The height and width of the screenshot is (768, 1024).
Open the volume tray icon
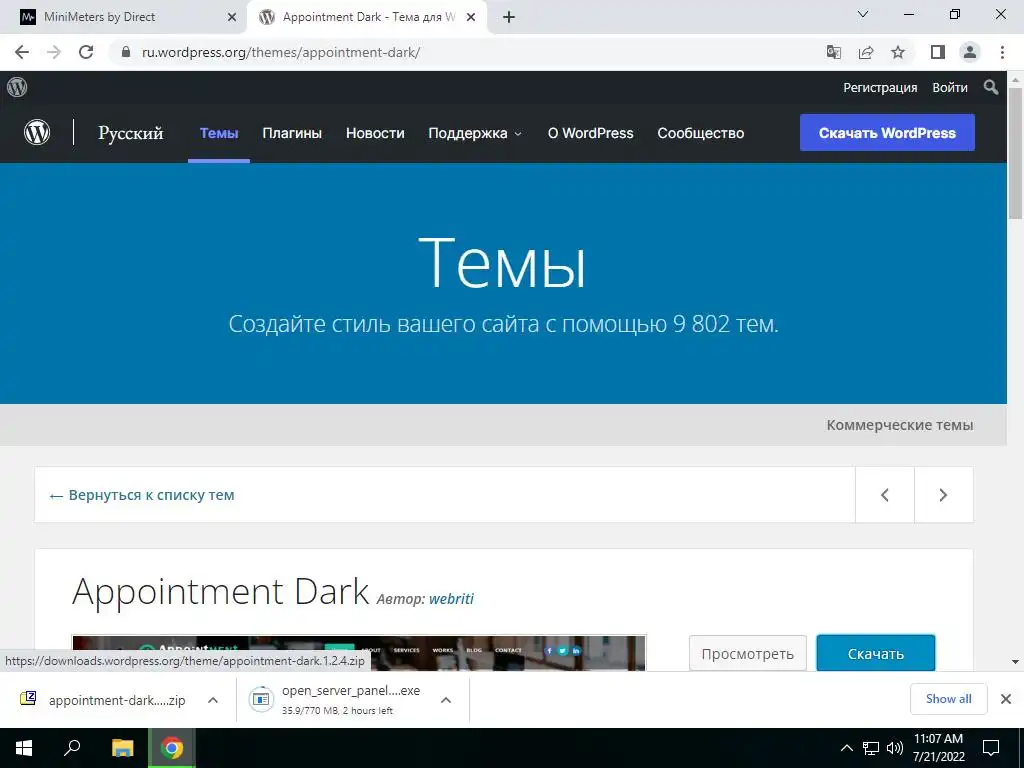pyautogui.click(x=895, y=748)
